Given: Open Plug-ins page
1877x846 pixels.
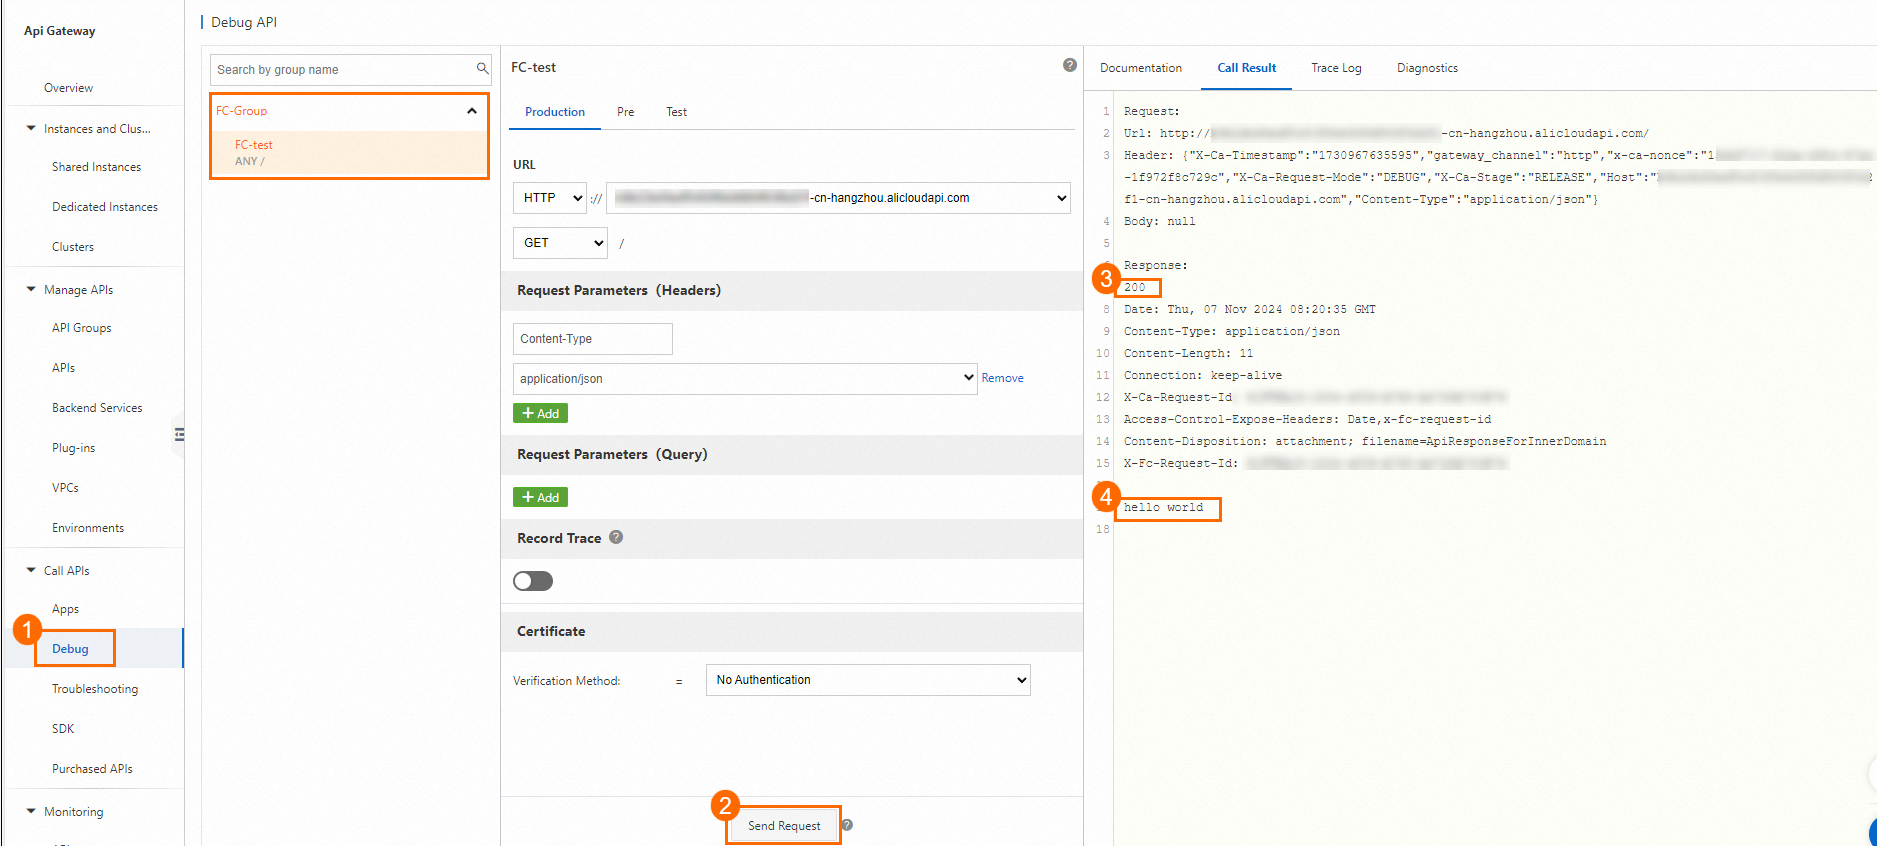Looking at the screenshot, I should (x=73, y=448).
